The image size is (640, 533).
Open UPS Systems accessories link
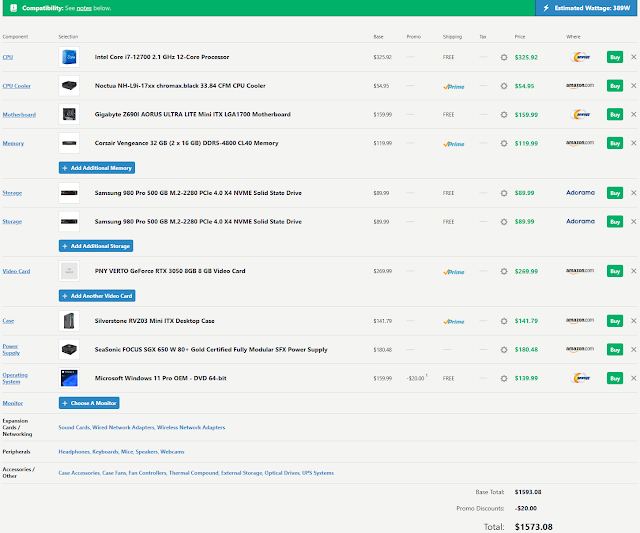[318, 473]
